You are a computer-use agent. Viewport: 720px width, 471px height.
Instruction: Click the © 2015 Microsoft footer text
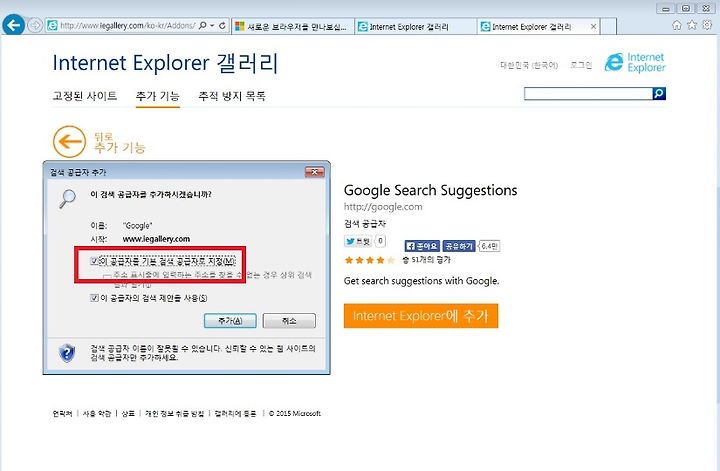click(295, 414)
